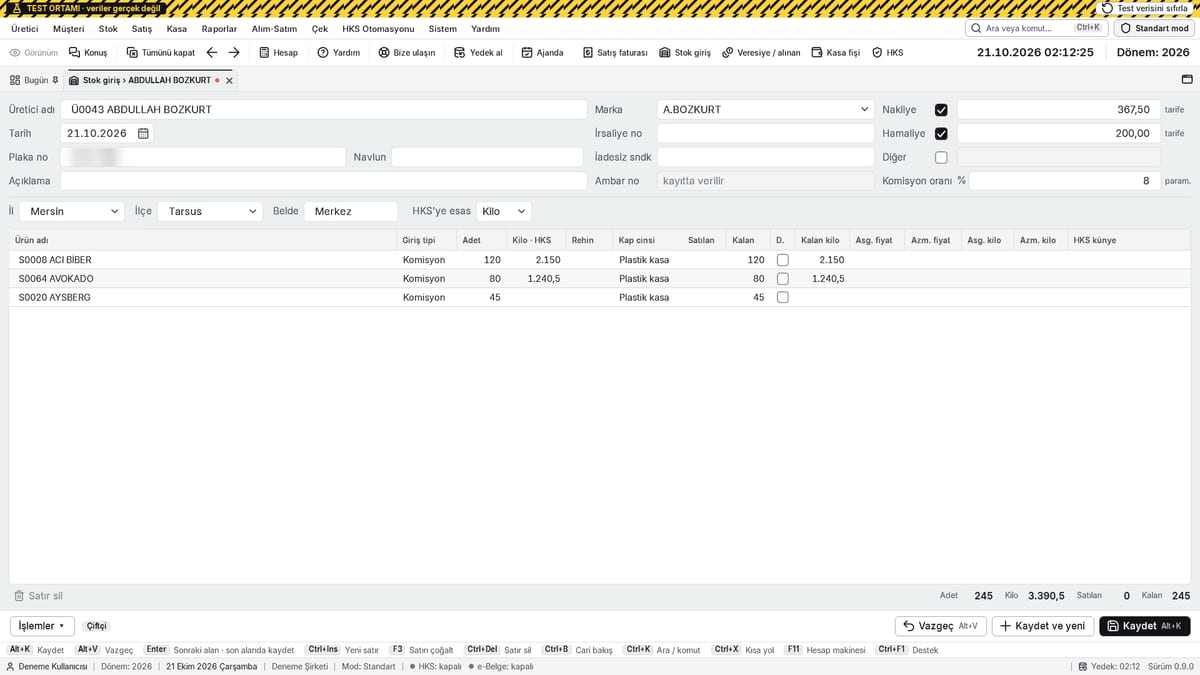Select the S0064 AVOKADO product cell
Image resolution: width=1200 pixels, height=675 pixels.
[204, 279]
